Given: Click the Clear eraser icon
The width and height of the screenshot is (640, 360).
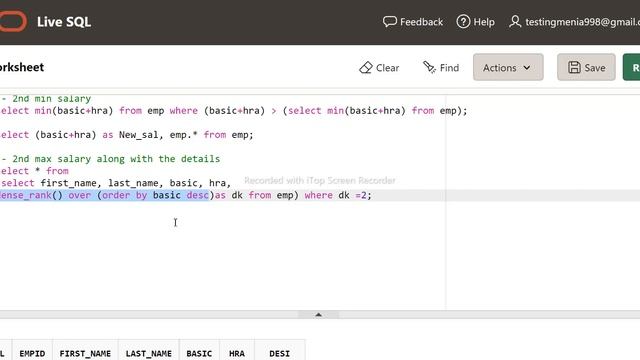Looking at the screenshot, I should (366, 67).
